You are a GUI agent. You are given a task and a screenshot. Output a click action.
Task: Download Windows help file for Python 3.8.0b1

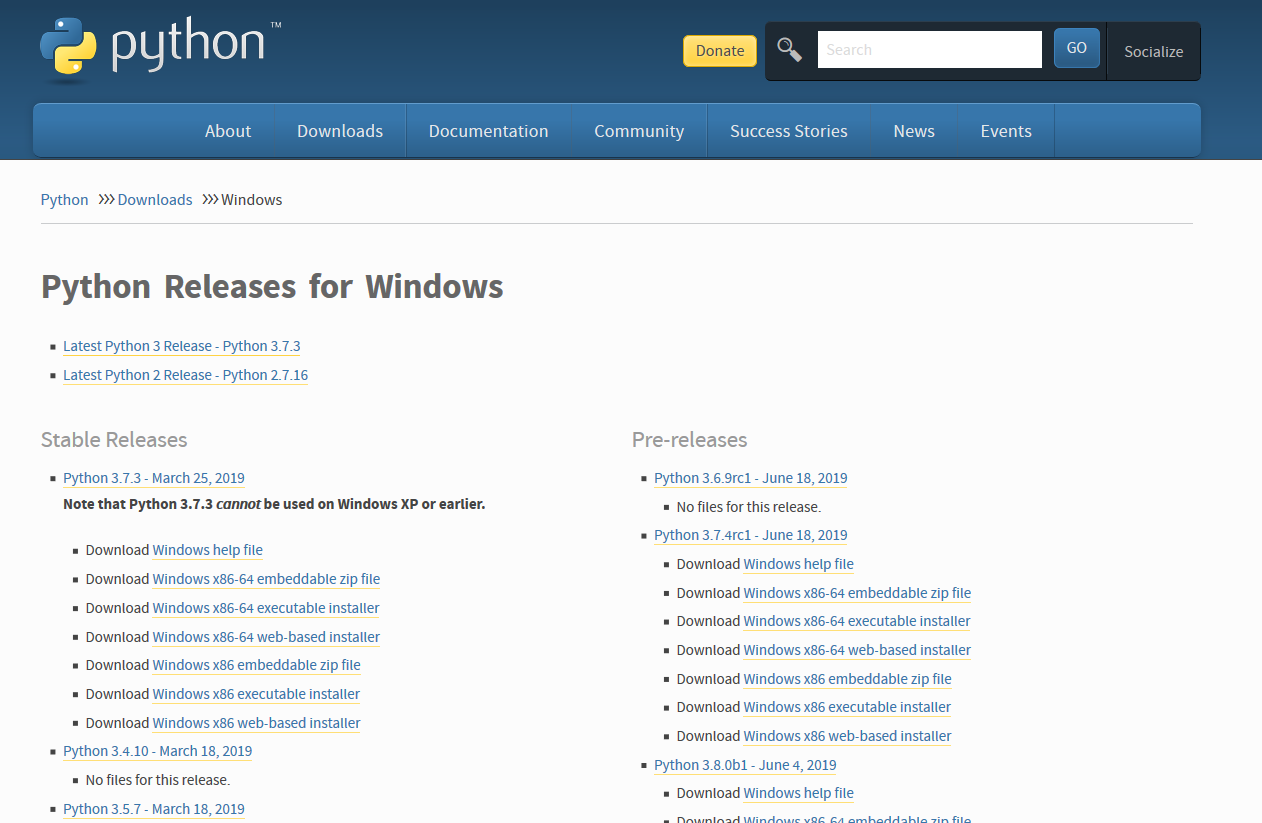799,793
